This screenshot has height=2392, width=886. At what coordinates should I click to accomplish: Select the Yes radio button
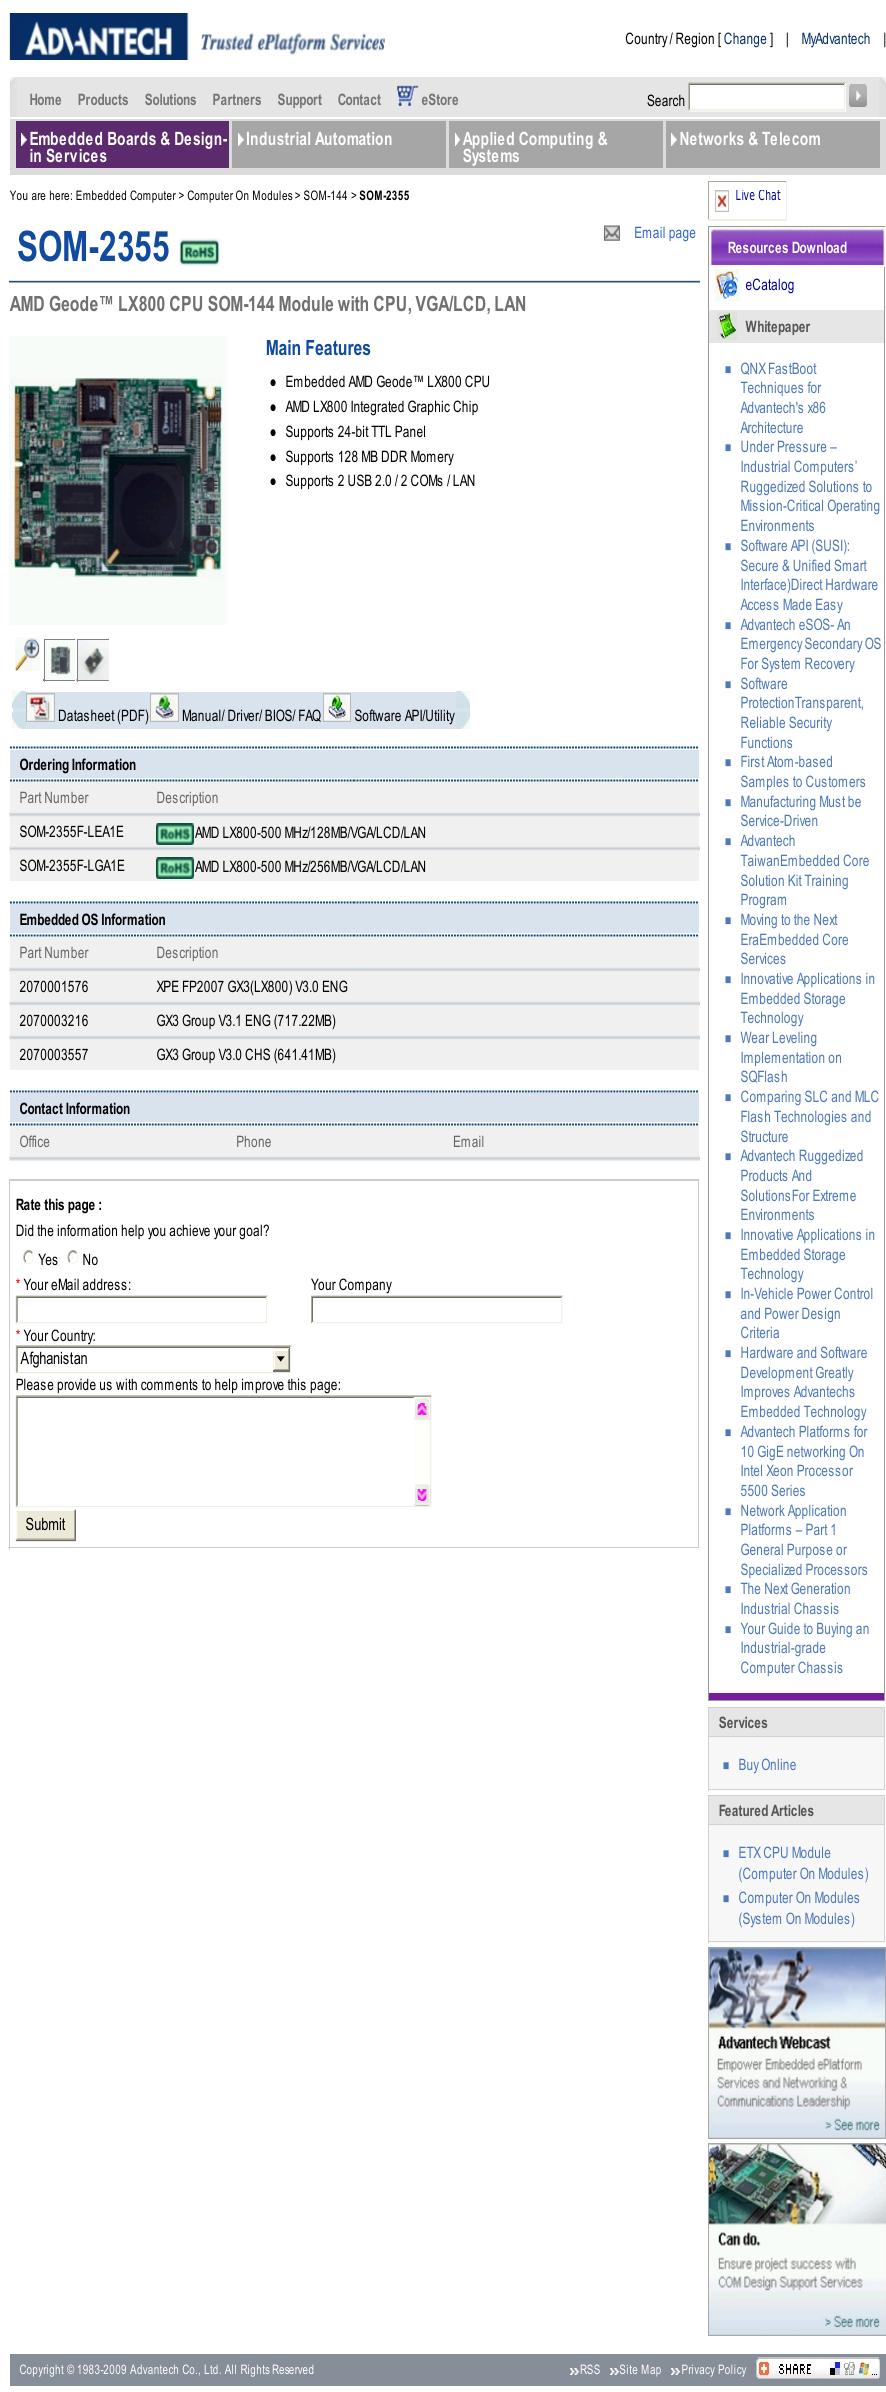[28, 1258]
